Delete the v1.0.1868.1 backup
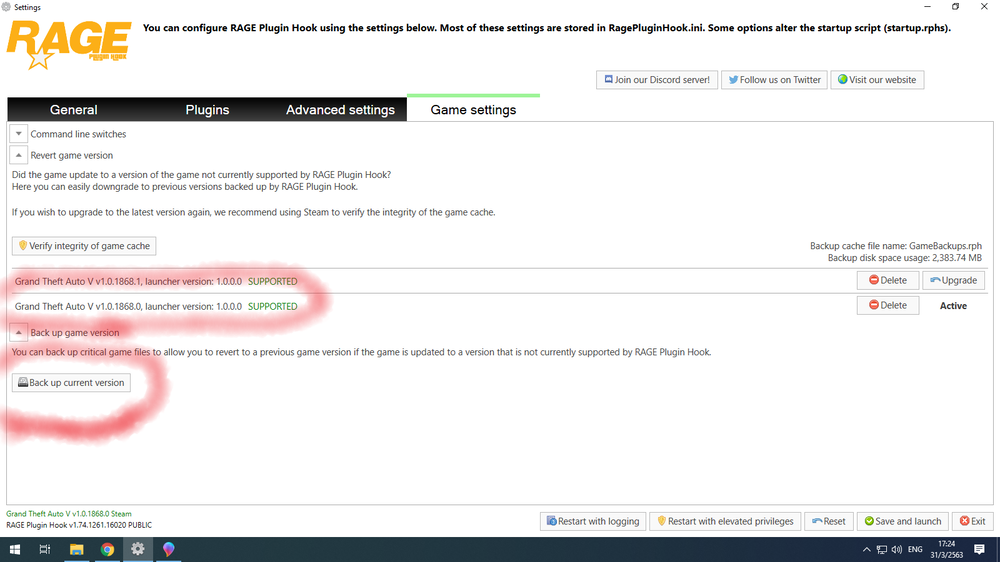This screenshot has height=562, width=1000. pyautogui.click(x=888, y=280)
